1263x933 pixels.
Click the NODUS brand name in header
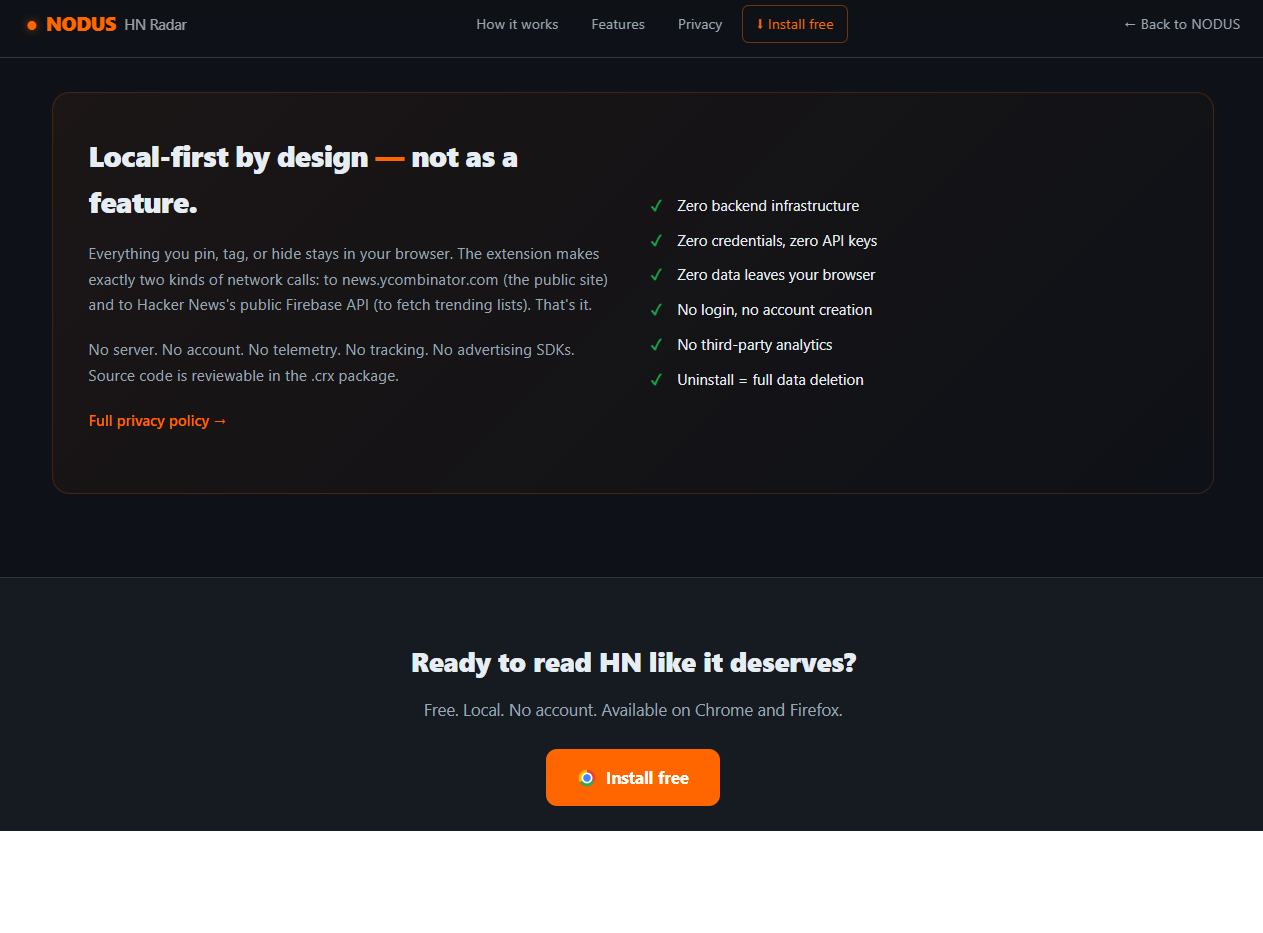81,24
